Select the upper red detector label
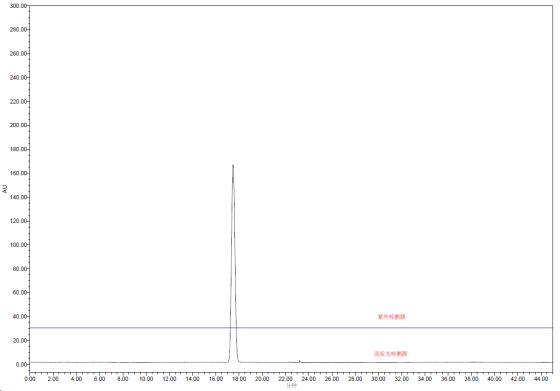The height and width of the screenshot is (391, 560). click(x=391, y=317)
